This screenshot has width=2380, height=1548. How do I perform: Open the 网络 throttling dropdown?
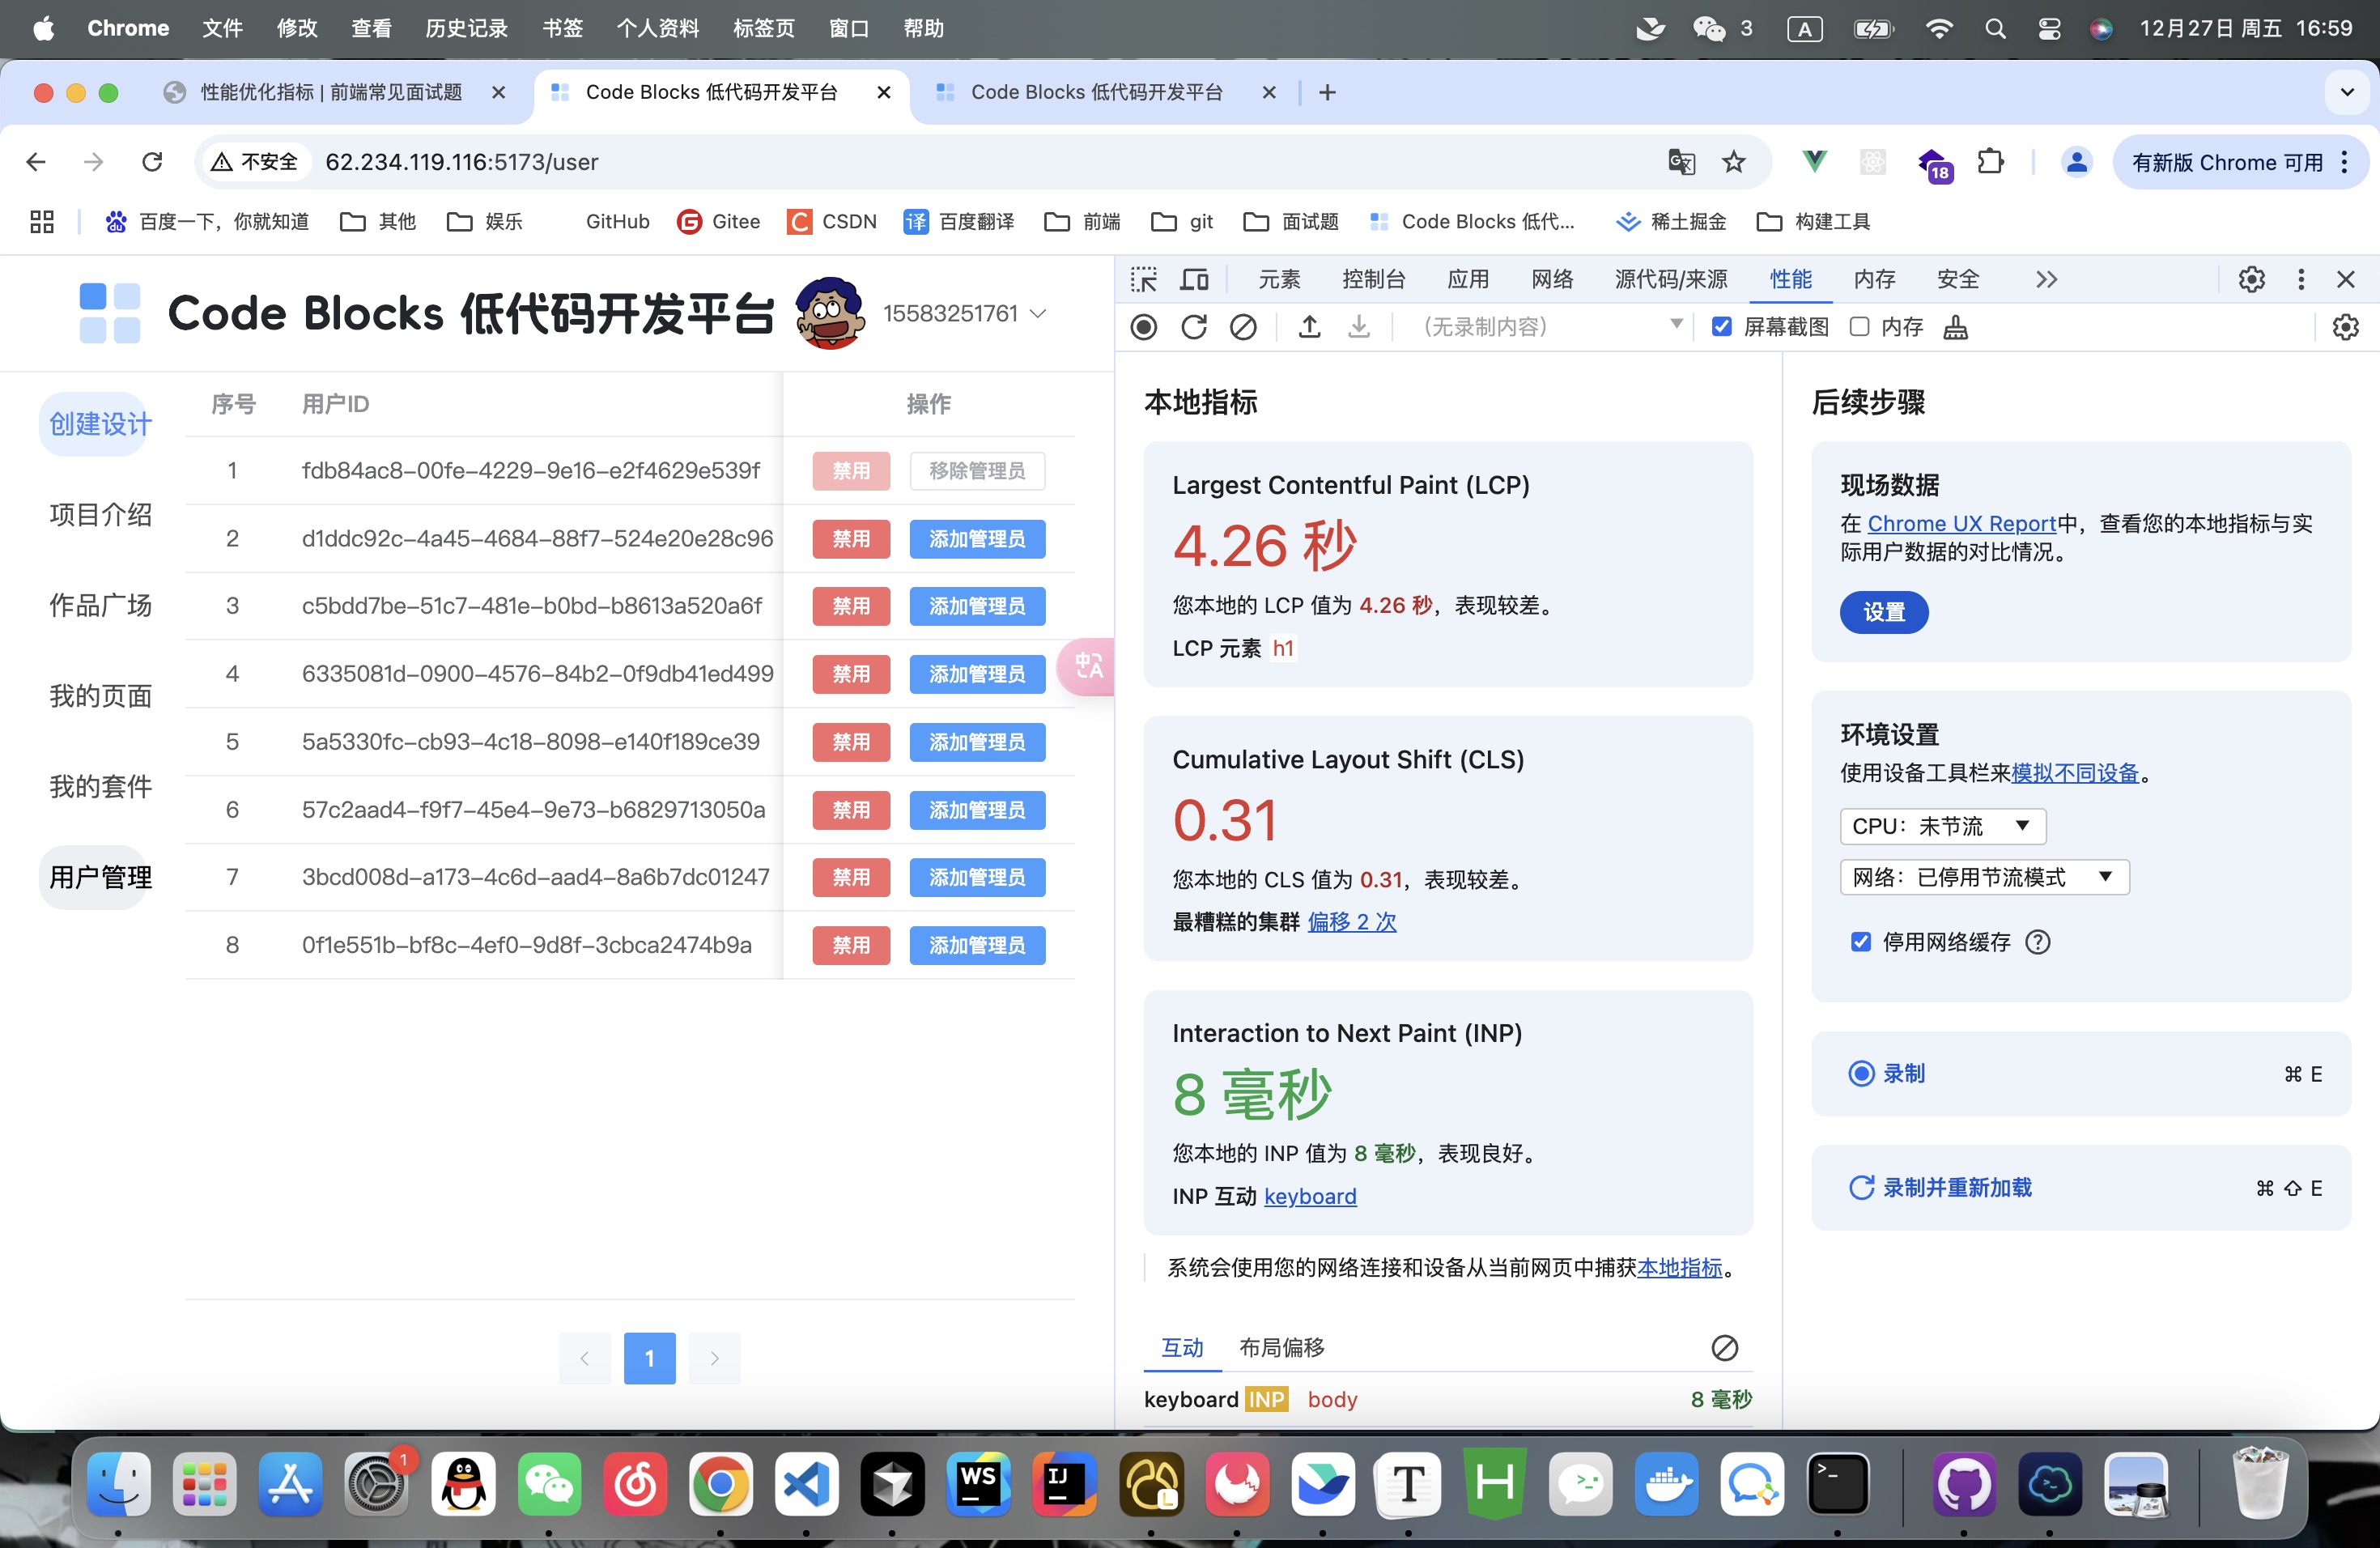[1984, 877]
